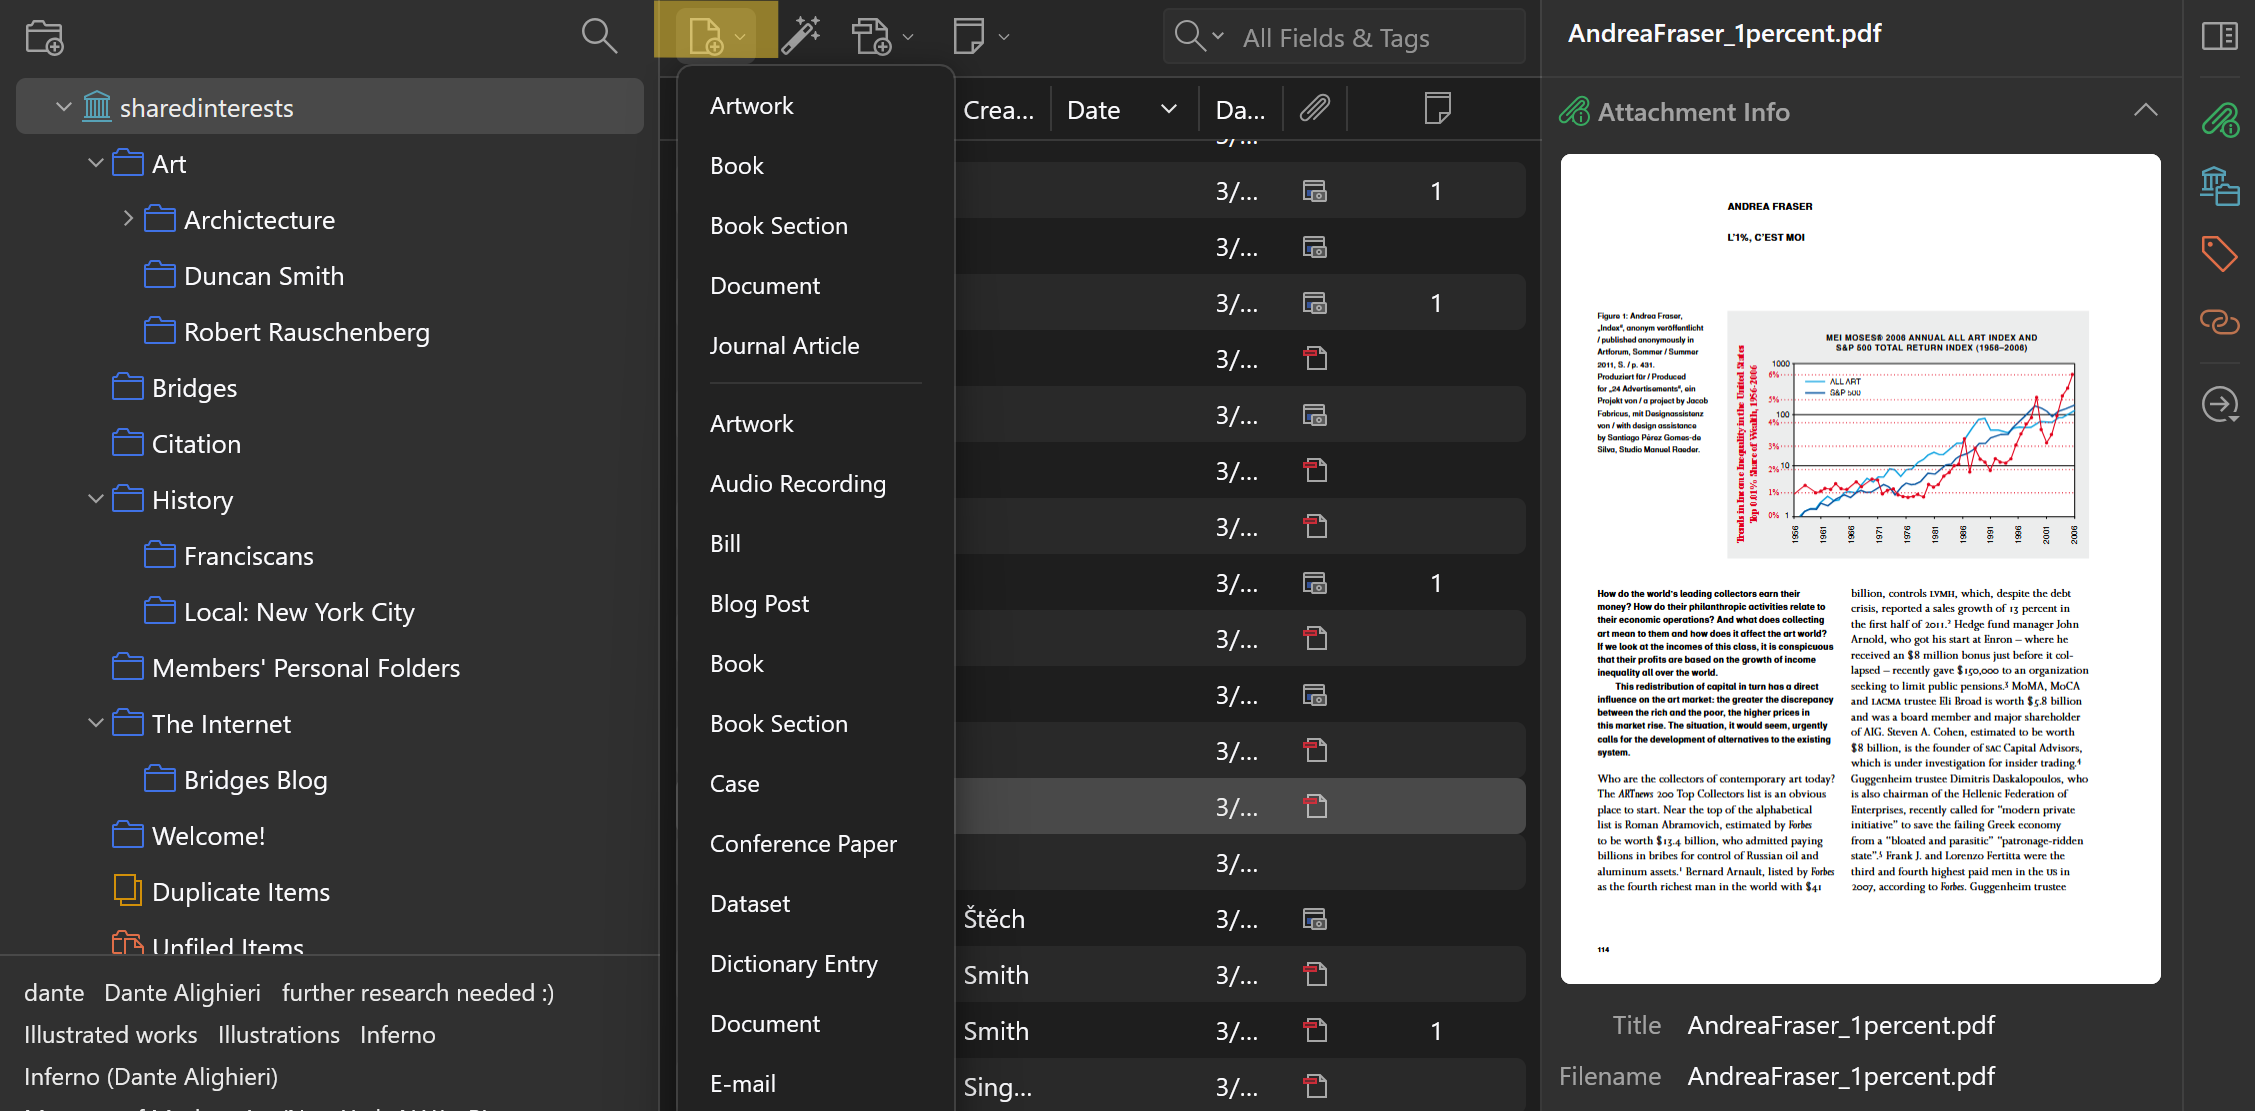Click the AndreaFraser PDF preview thumbnail
Viewport: 2255px width, 1111px height.
click(x=1859, y=568)
